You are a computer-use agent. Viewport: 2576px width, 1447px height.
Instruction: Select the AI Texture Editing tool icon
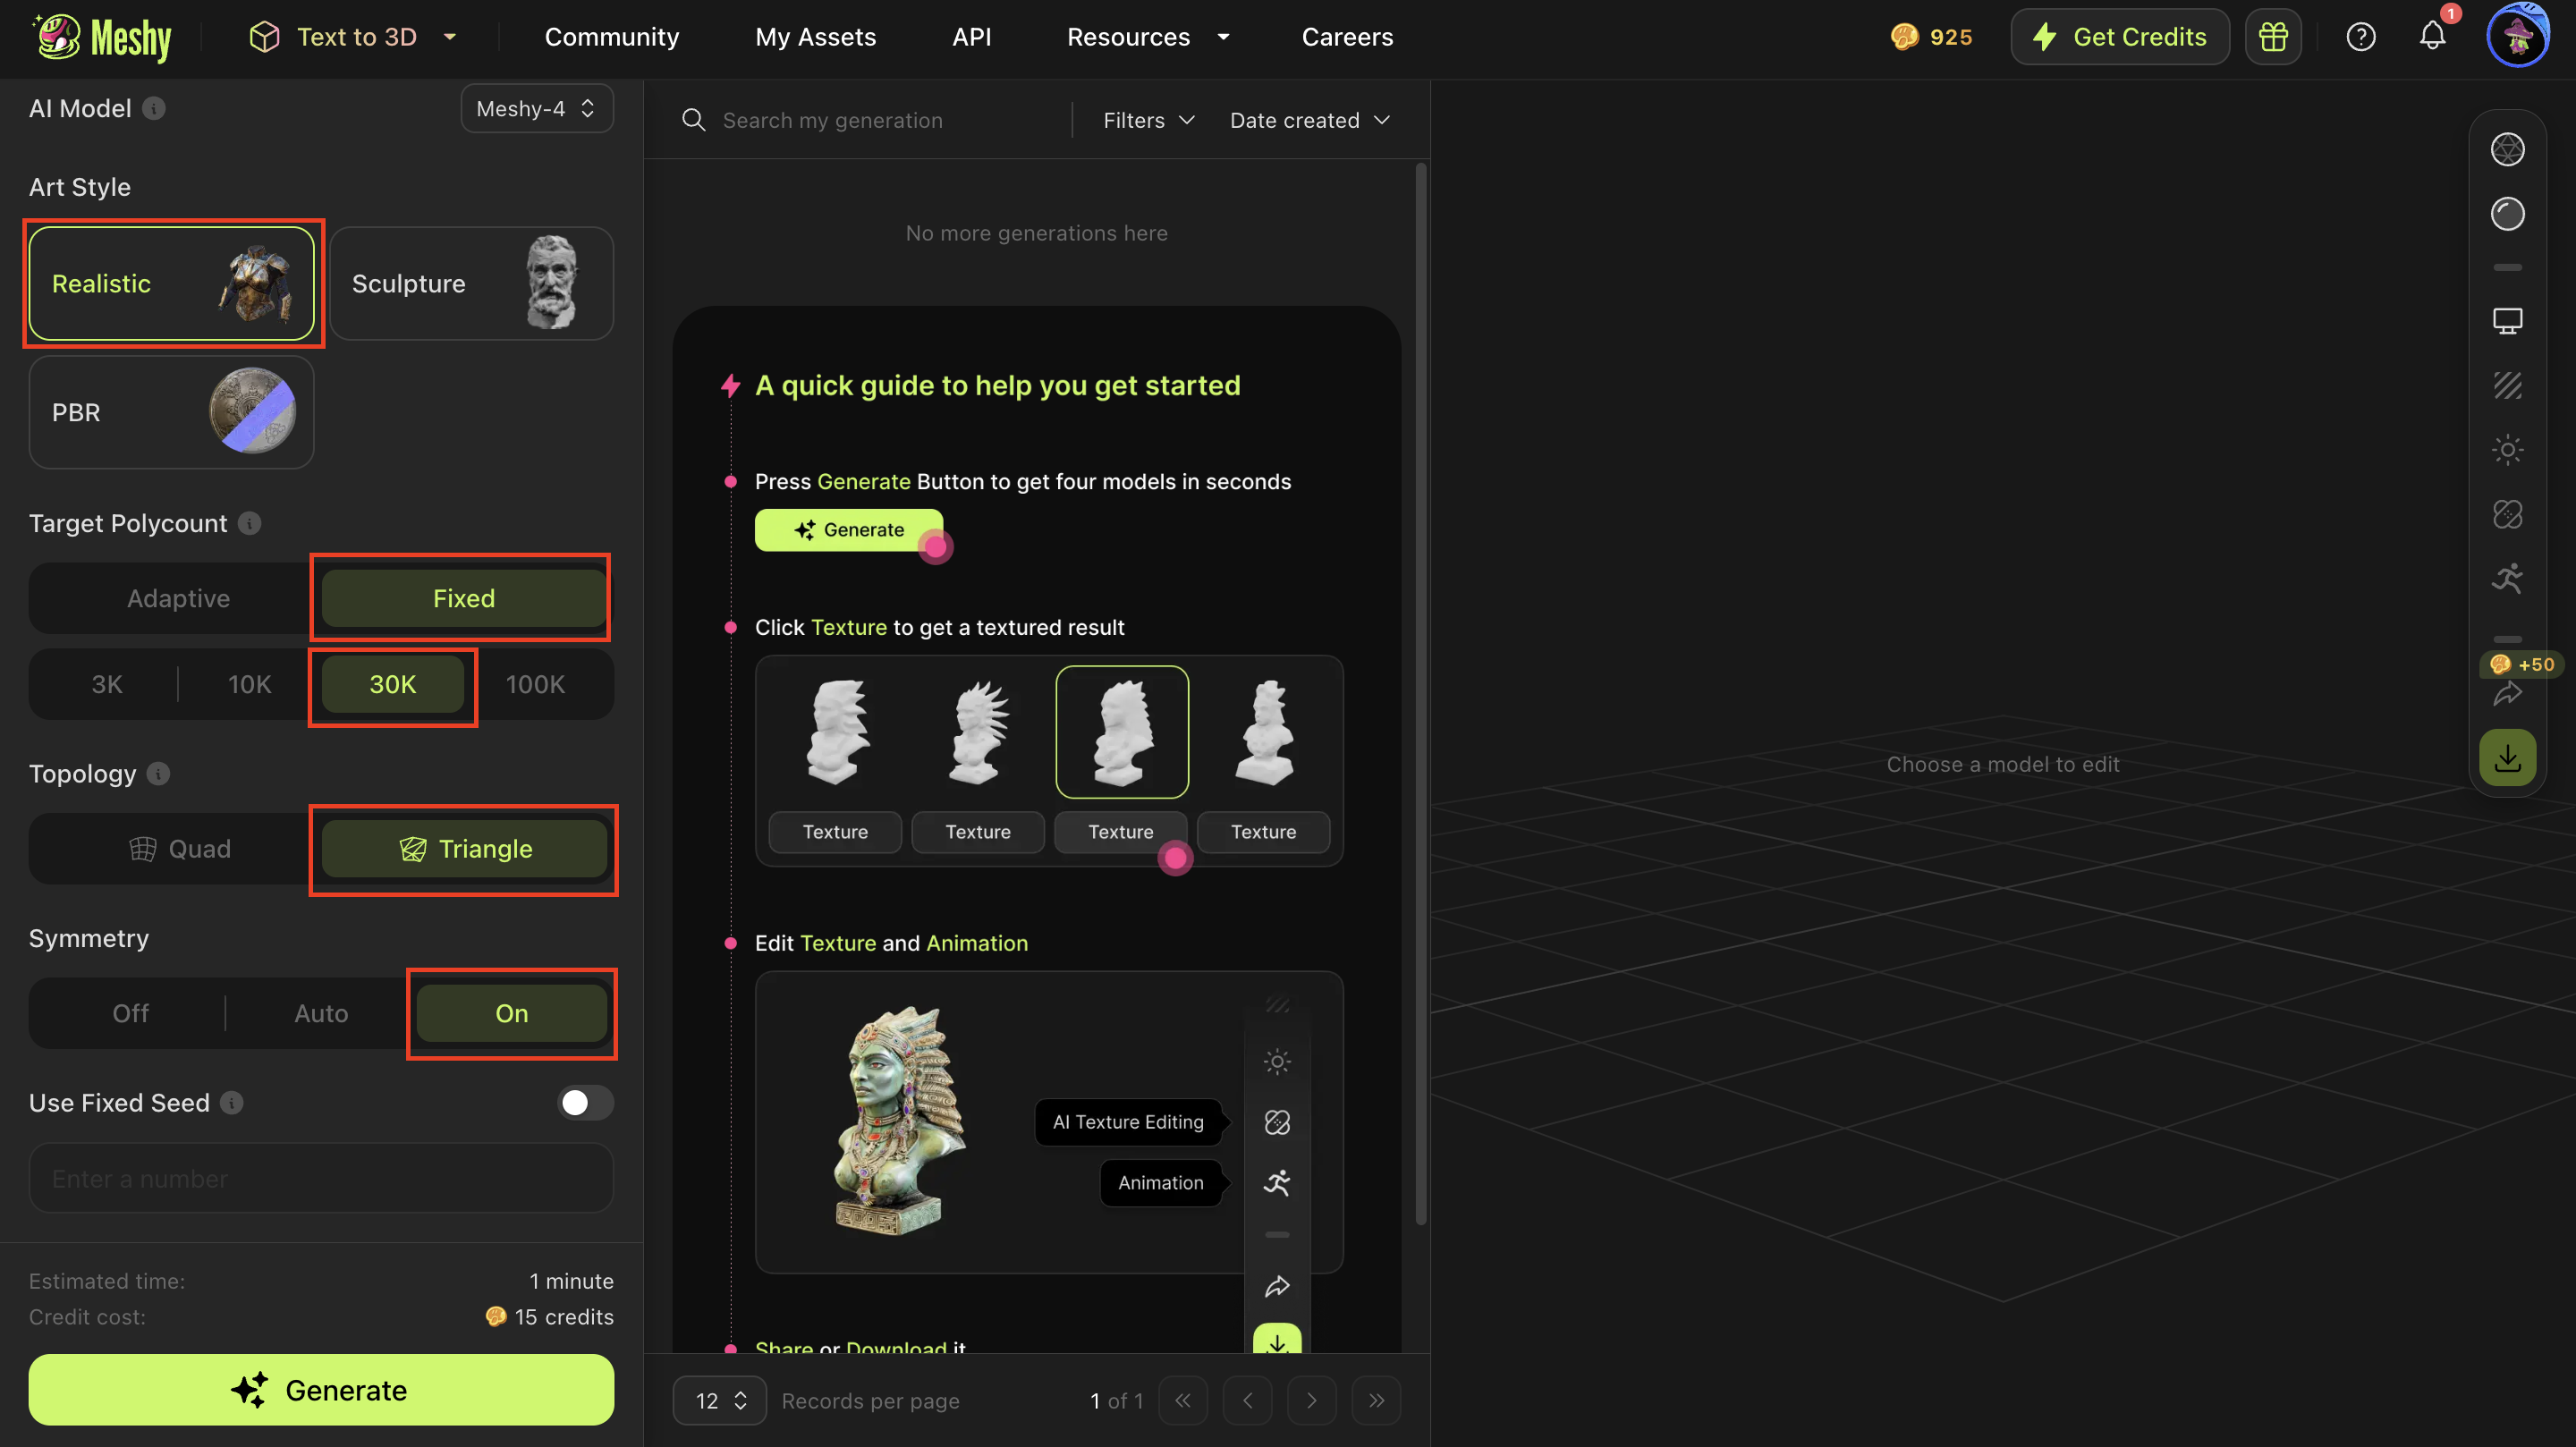2508,514
